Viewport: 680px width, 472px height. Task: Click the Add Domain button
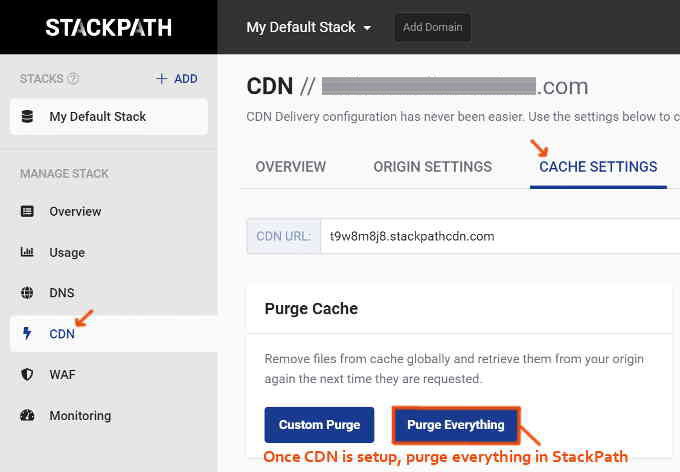432,27
